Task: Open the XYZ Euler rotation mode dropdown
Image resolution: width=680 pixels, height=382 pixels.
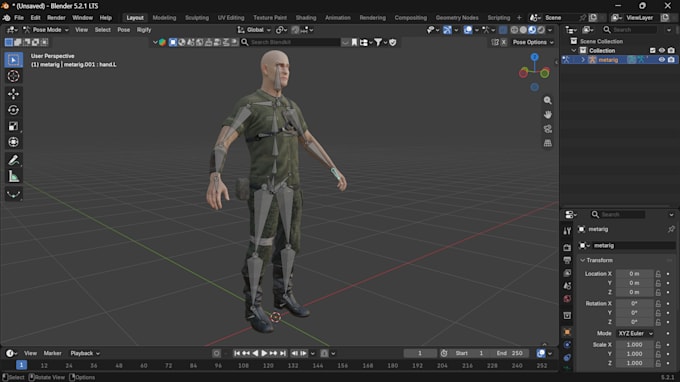Action: [635, 333]
